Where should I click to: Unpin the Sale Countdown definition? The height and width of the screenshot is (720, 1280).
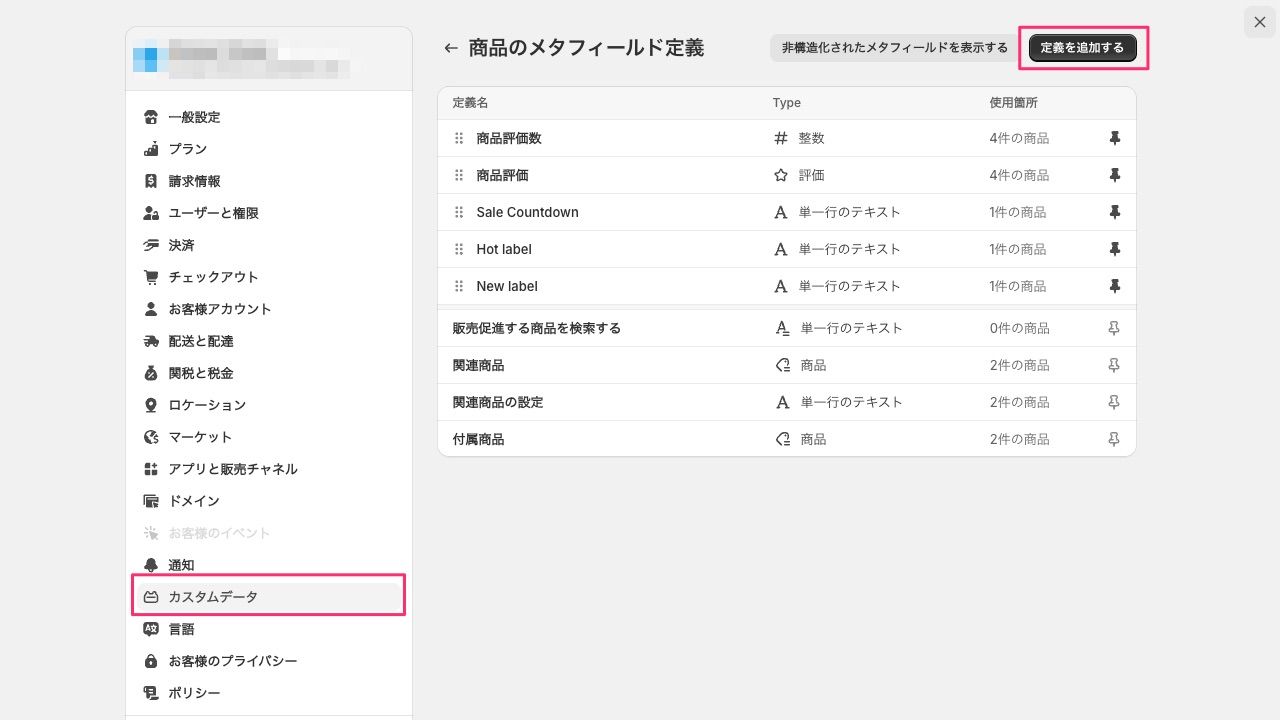tap(1115, 212)
